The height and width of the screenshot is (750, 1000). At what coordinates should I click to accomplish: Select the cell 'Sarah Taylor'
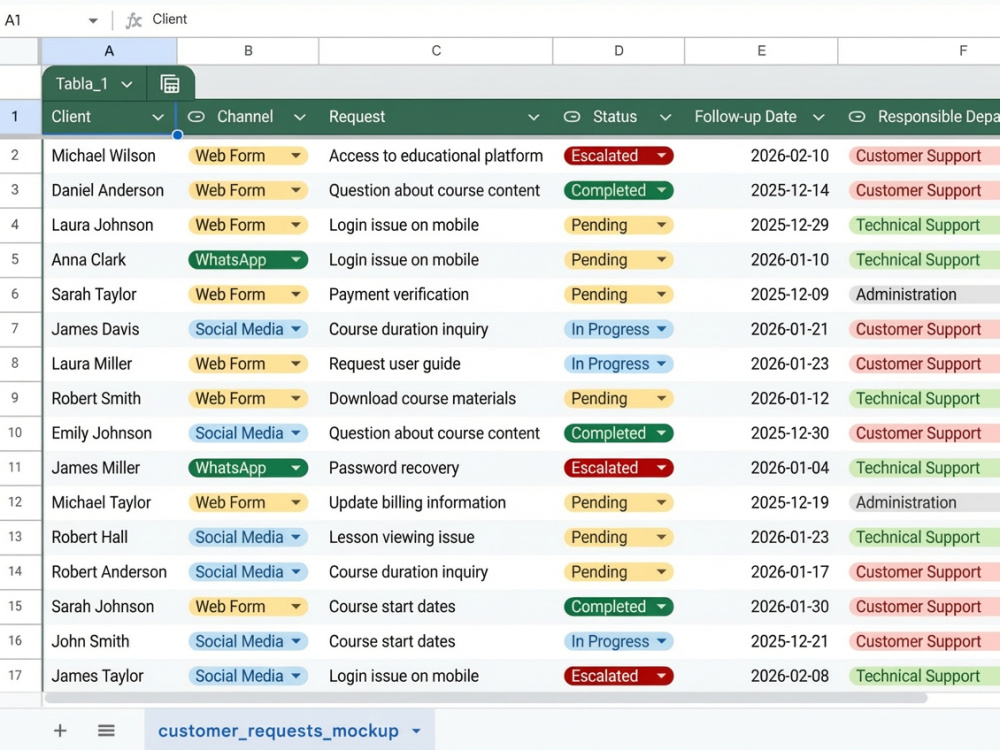point(109,295)
